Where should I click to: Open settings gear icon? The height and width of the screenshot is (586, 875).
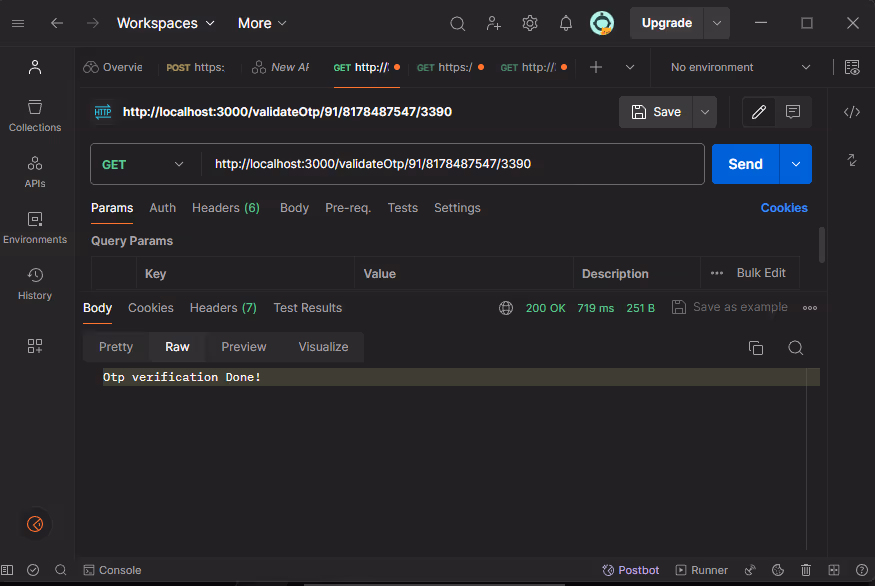click(x=530, y=23)
